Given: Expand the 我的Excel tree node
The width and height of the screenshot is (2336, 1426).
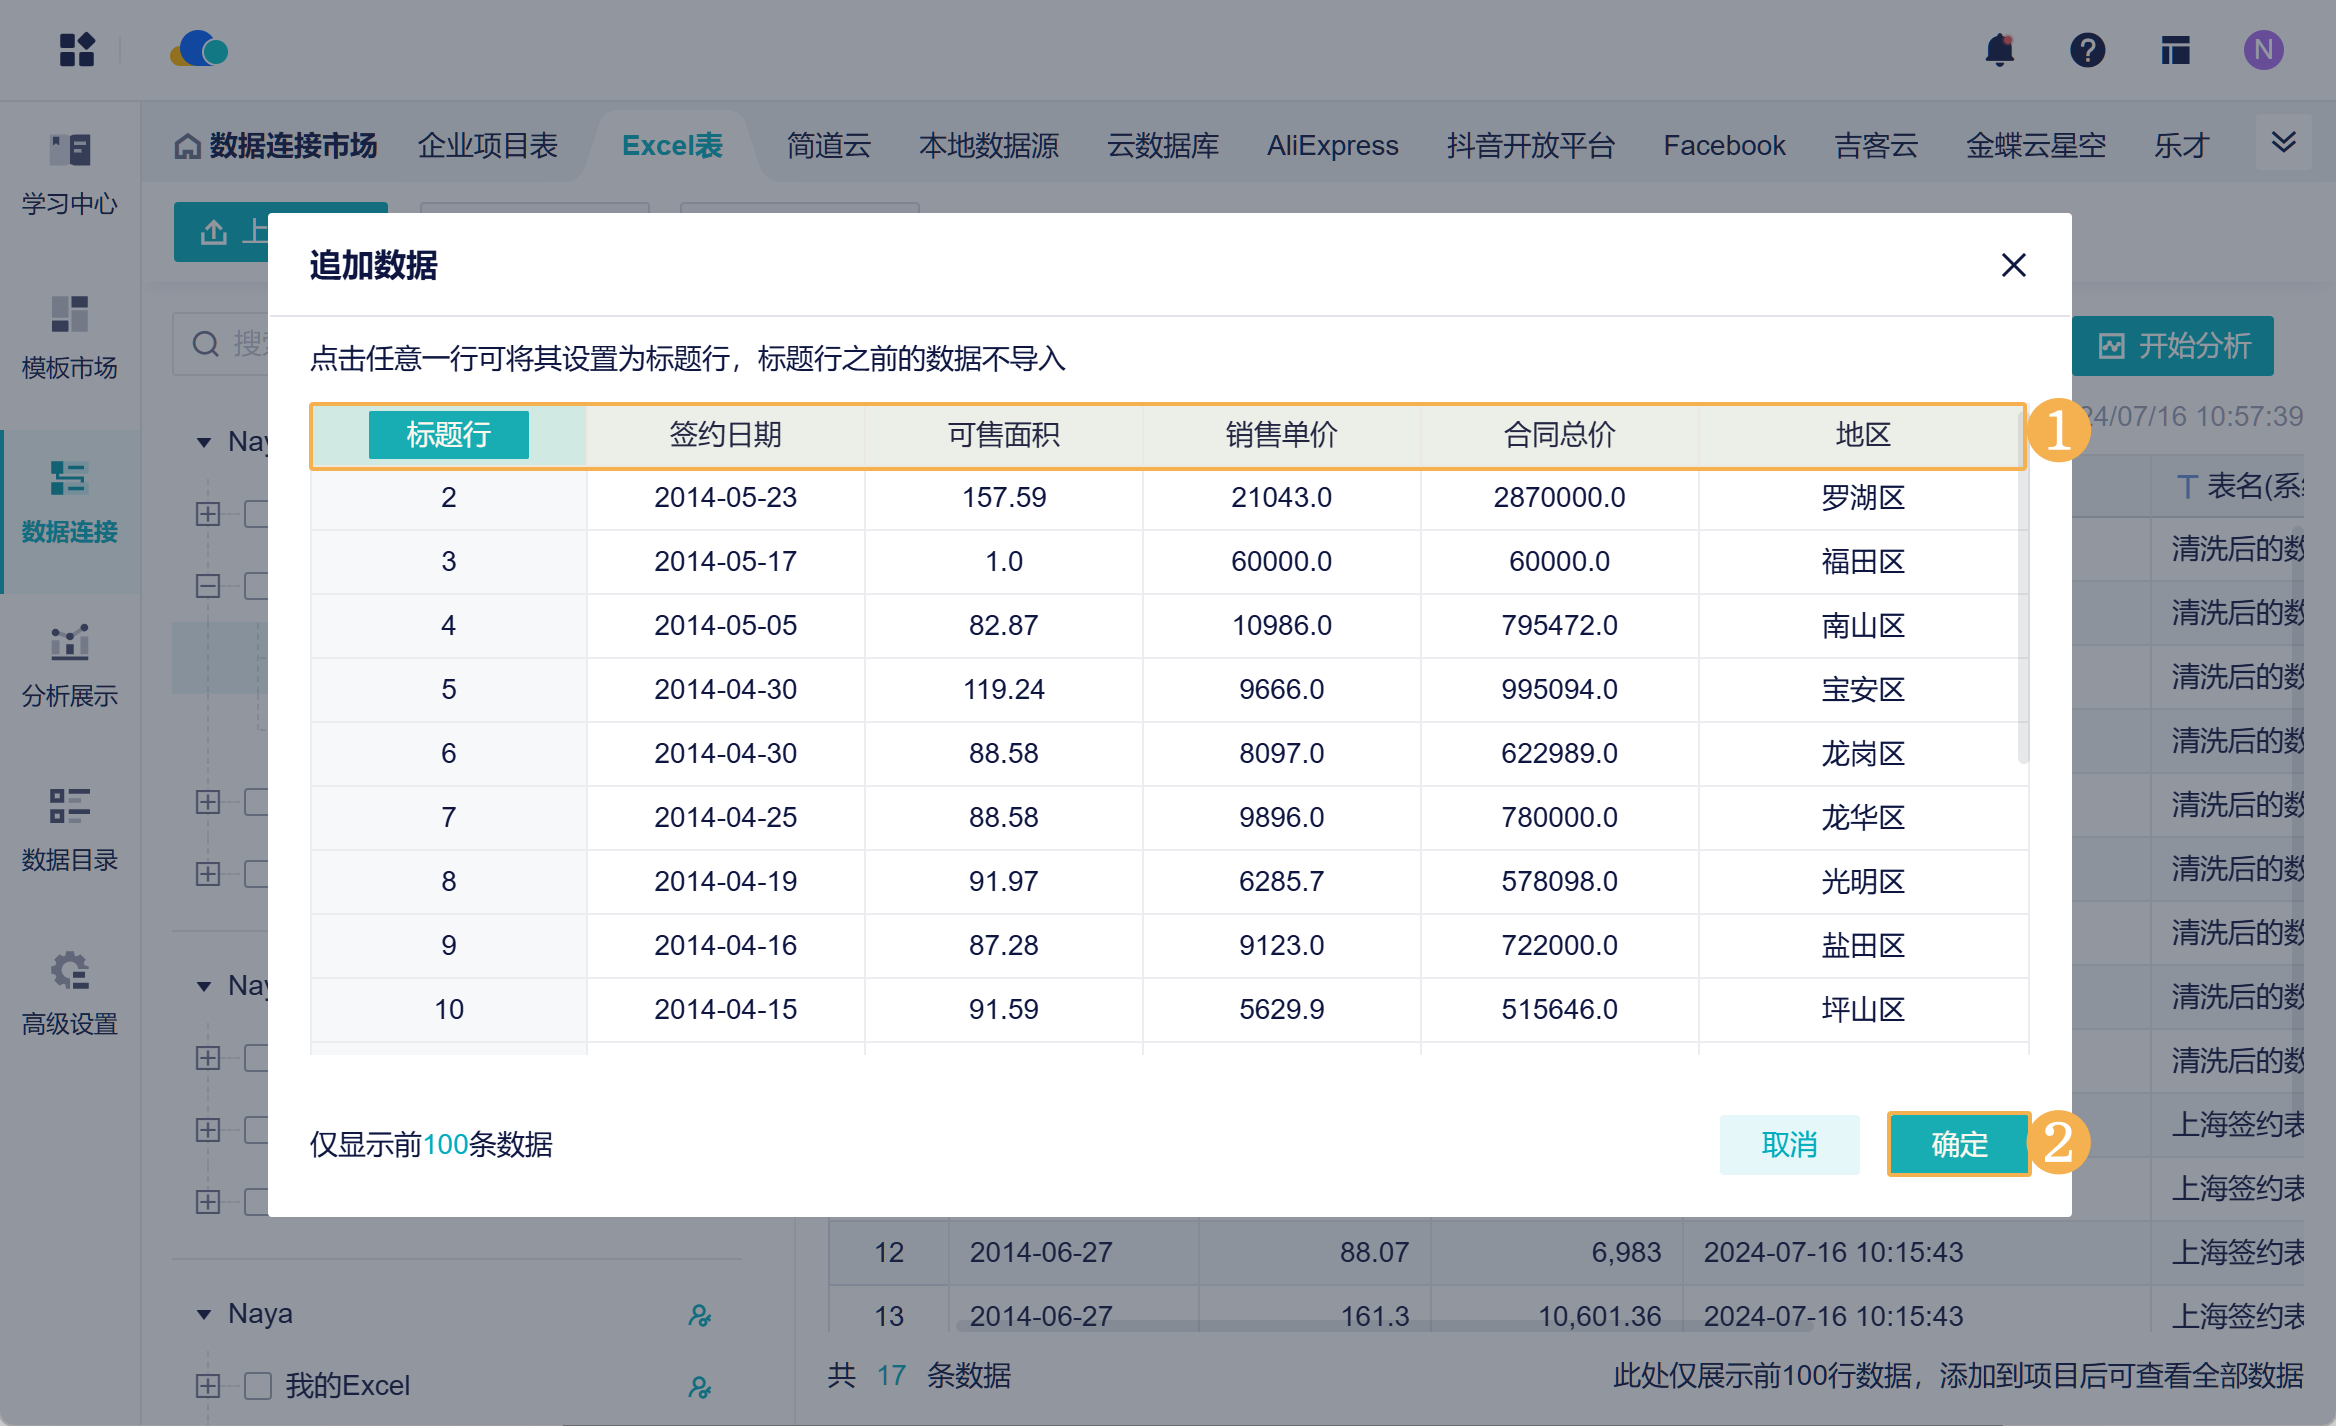Looking at the screenshot, I should coord(208,1386).
